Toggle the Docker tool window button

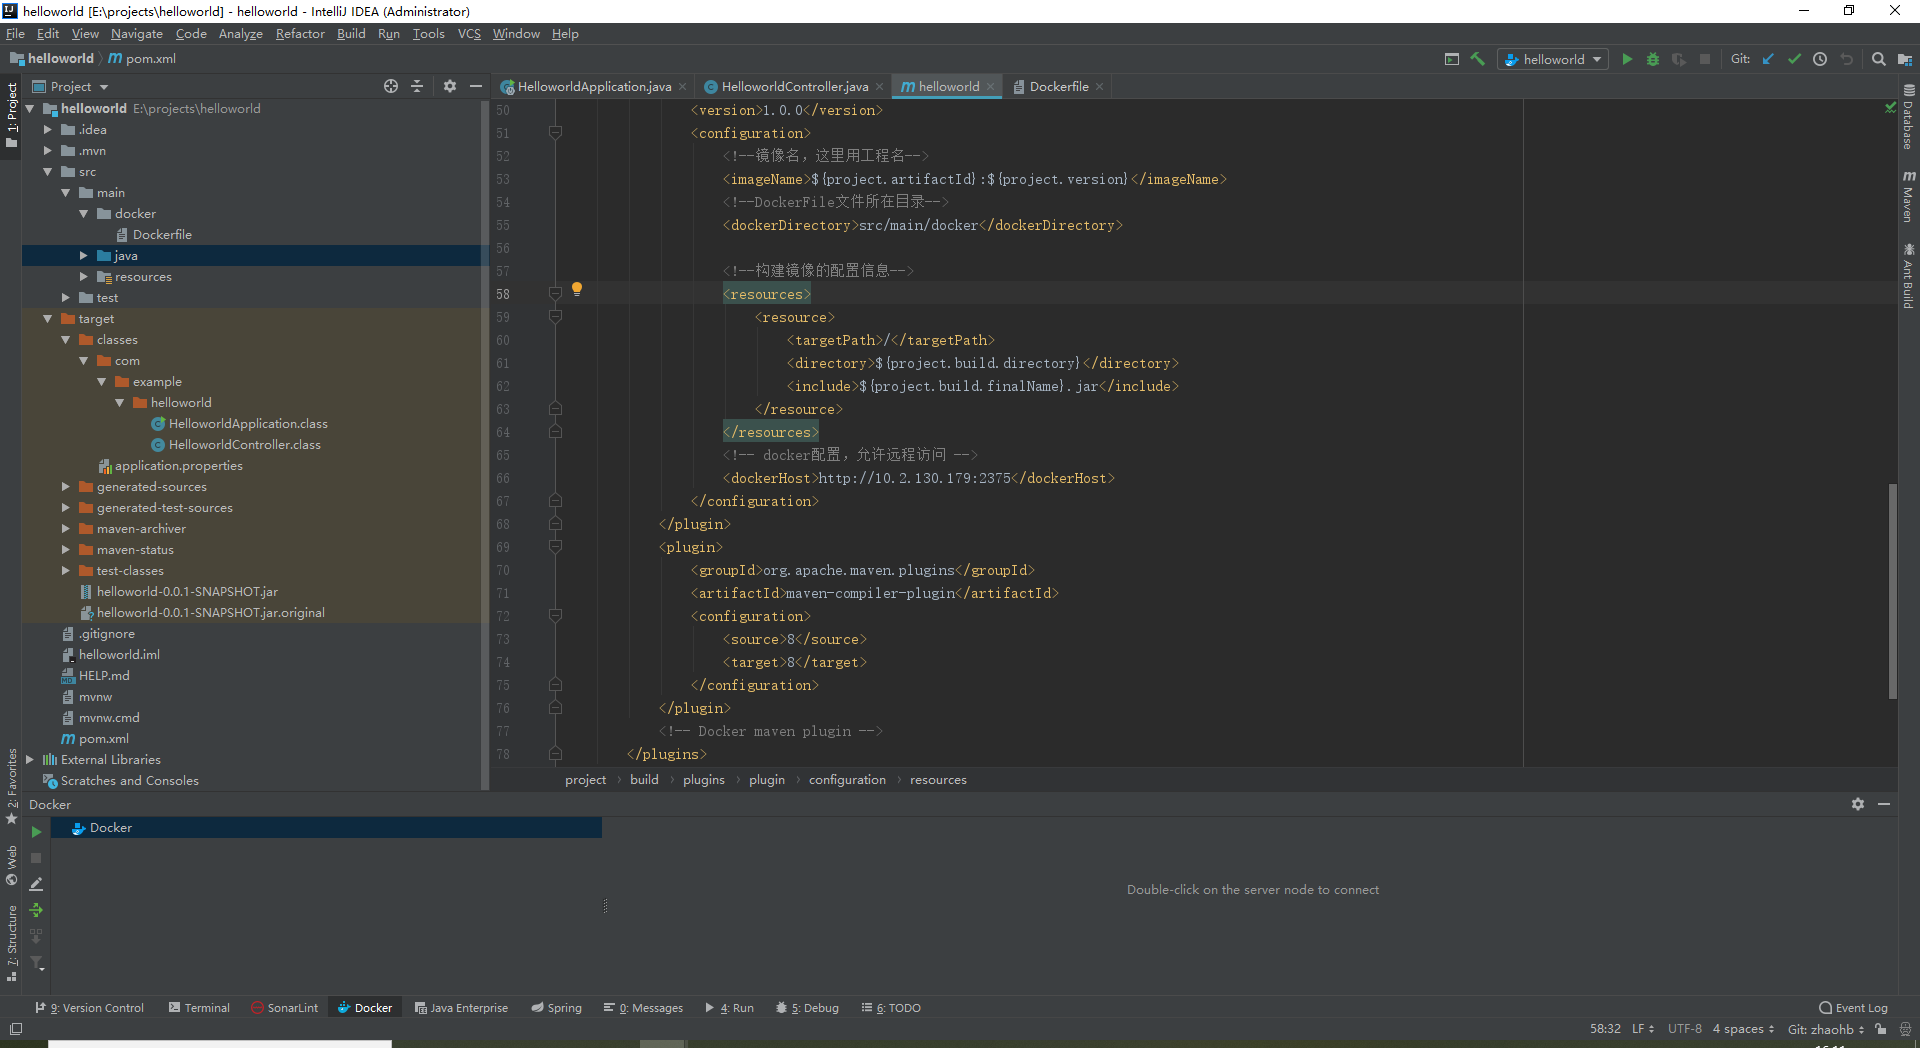tap(365, 1008)
